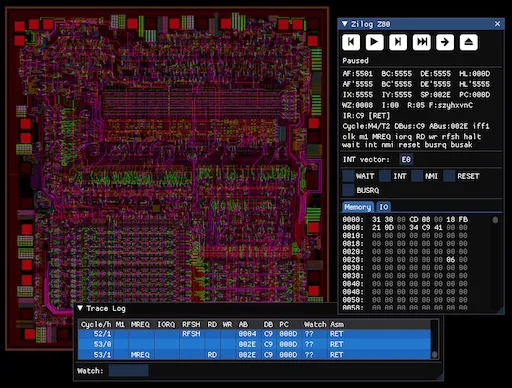Image resolution: width=512 pixels, height=388 pixels.
Task: Click the Cycle:M4/T2 status text
Action: [x=366, y=126]
